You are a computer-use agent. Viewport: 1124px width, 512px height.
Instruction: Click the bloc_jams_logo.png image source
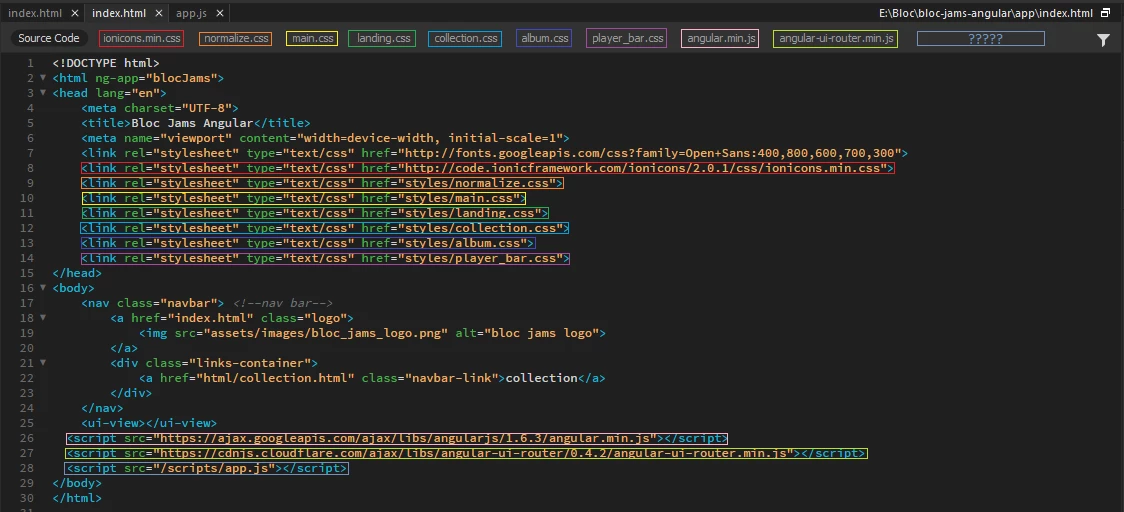325,333
